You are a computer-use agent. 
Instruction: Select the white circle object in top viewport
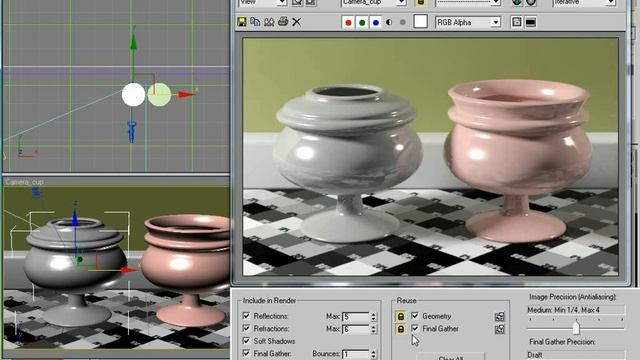[133, 95]
